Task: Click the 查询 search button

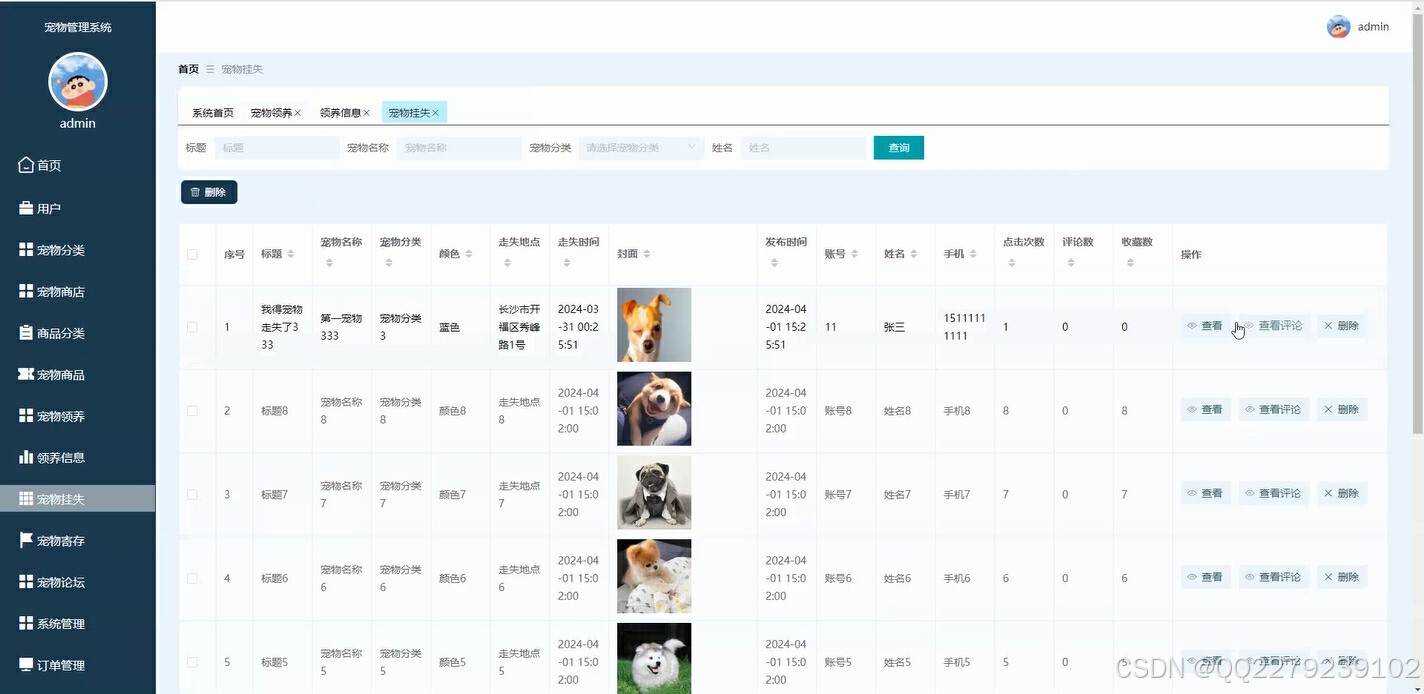Action: point(897,147)
